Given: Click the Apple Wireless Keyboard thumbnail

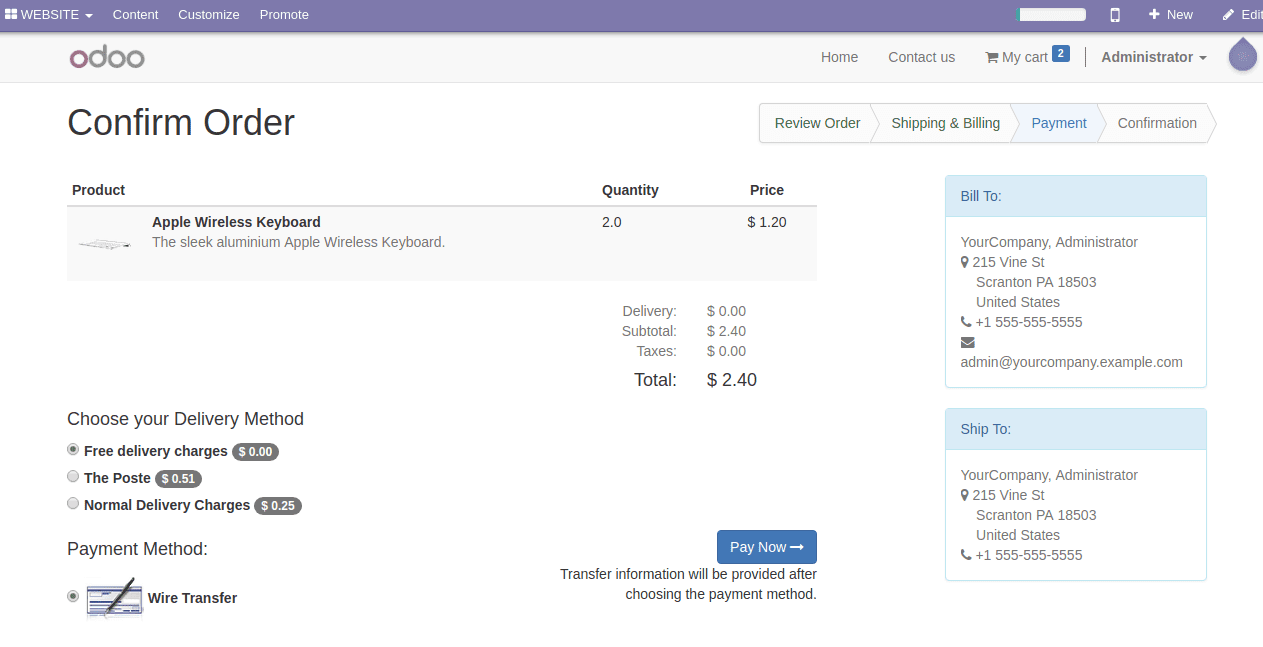Looking at the screenshot, I should pos(105,243).
